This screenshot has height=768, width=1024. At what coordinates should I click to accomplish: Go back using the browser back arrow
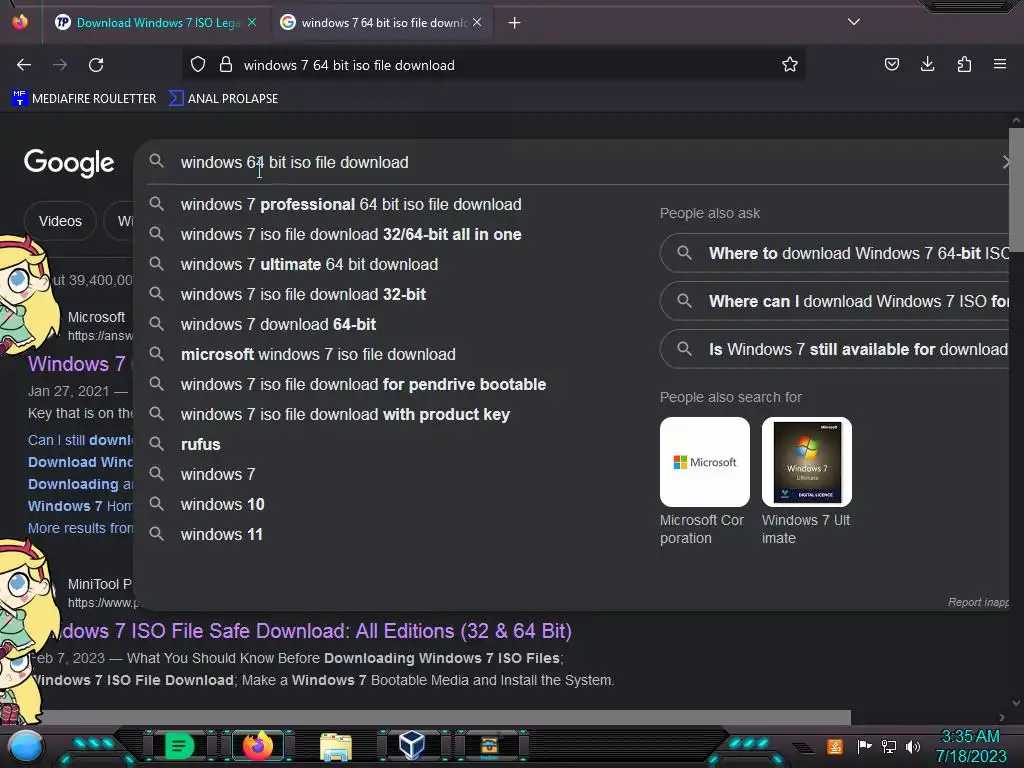pyautogui.click(x=24, y=65)
